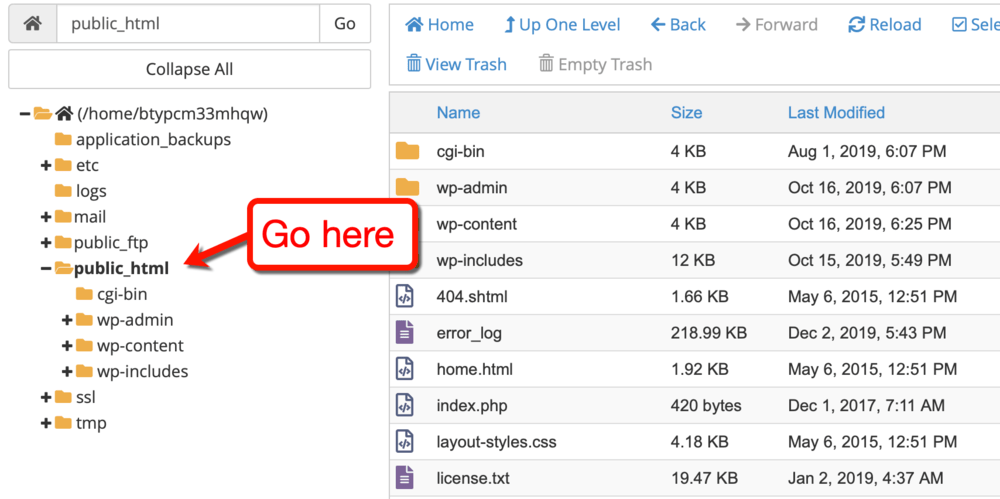Collapse the /home/btypcm33mhqw root node
Screen dimensions: 1000x499
click(25, 114)
